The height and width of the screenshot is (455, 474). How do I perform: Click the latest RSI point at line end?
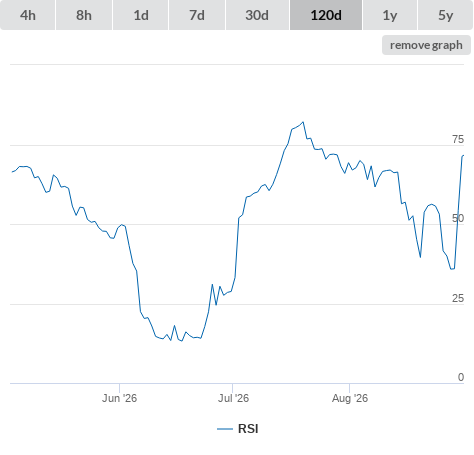tap(463, 155)
